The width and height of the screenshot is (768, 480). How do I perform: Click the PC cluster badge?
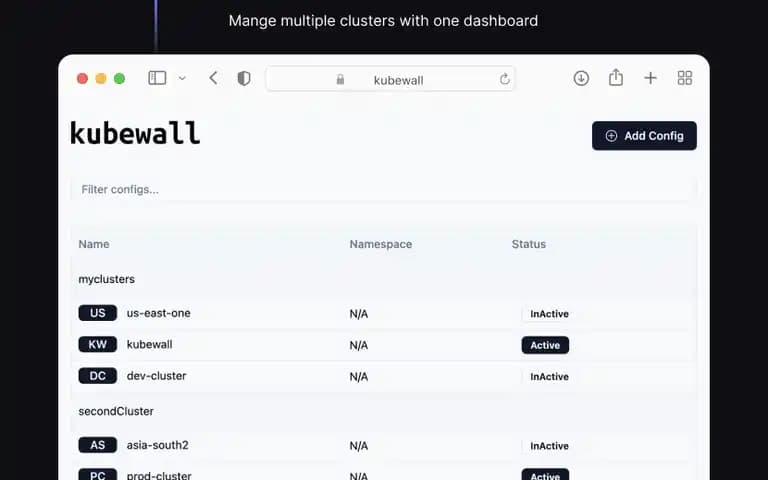[x=97, y=475]
